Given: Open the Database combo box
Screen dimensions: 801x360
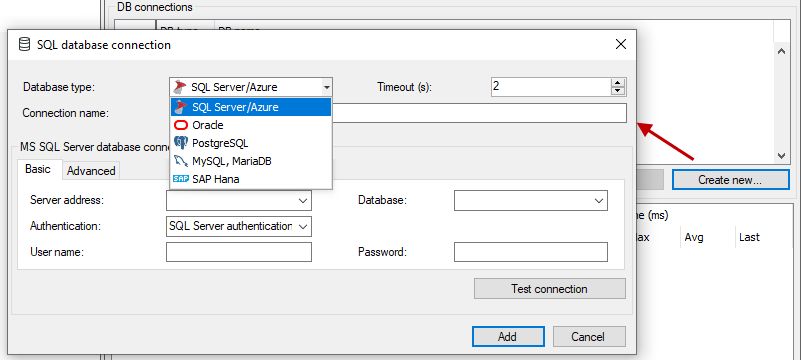Looking at the screenshot, I should (x=599, y=201).
